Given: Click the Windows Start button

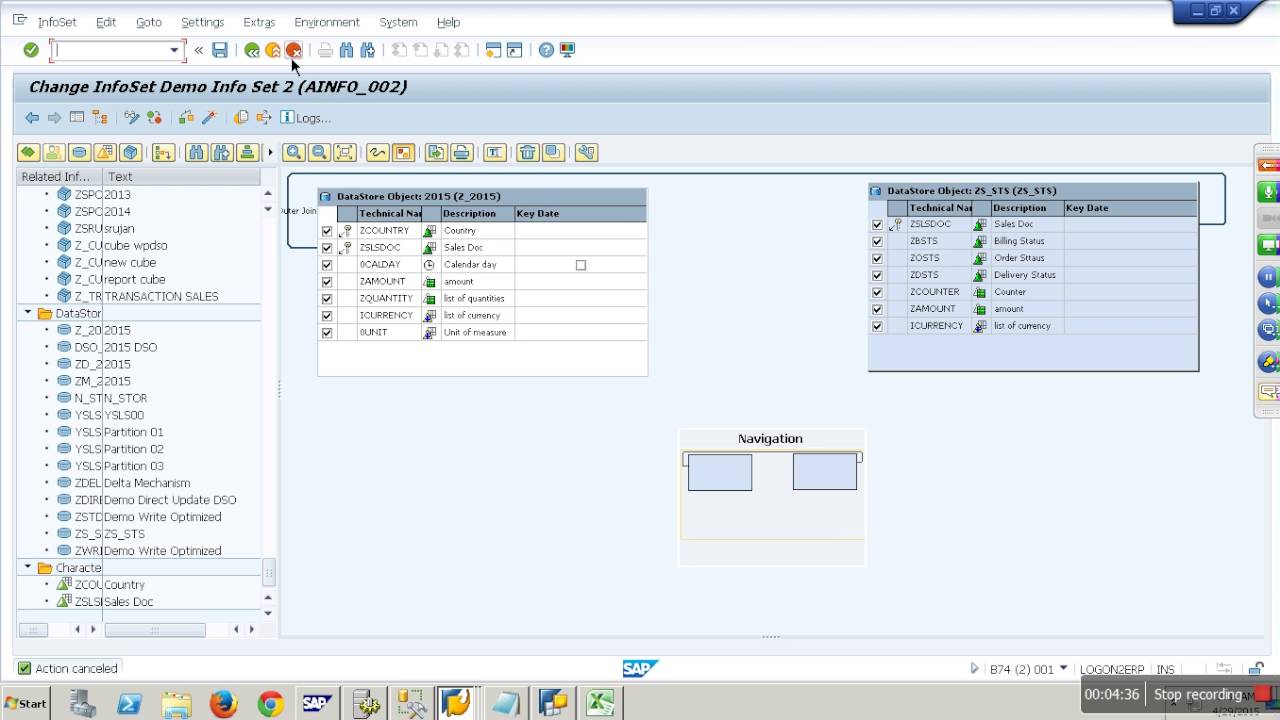Looking at the screenshot, I should (x=25, y=703).
